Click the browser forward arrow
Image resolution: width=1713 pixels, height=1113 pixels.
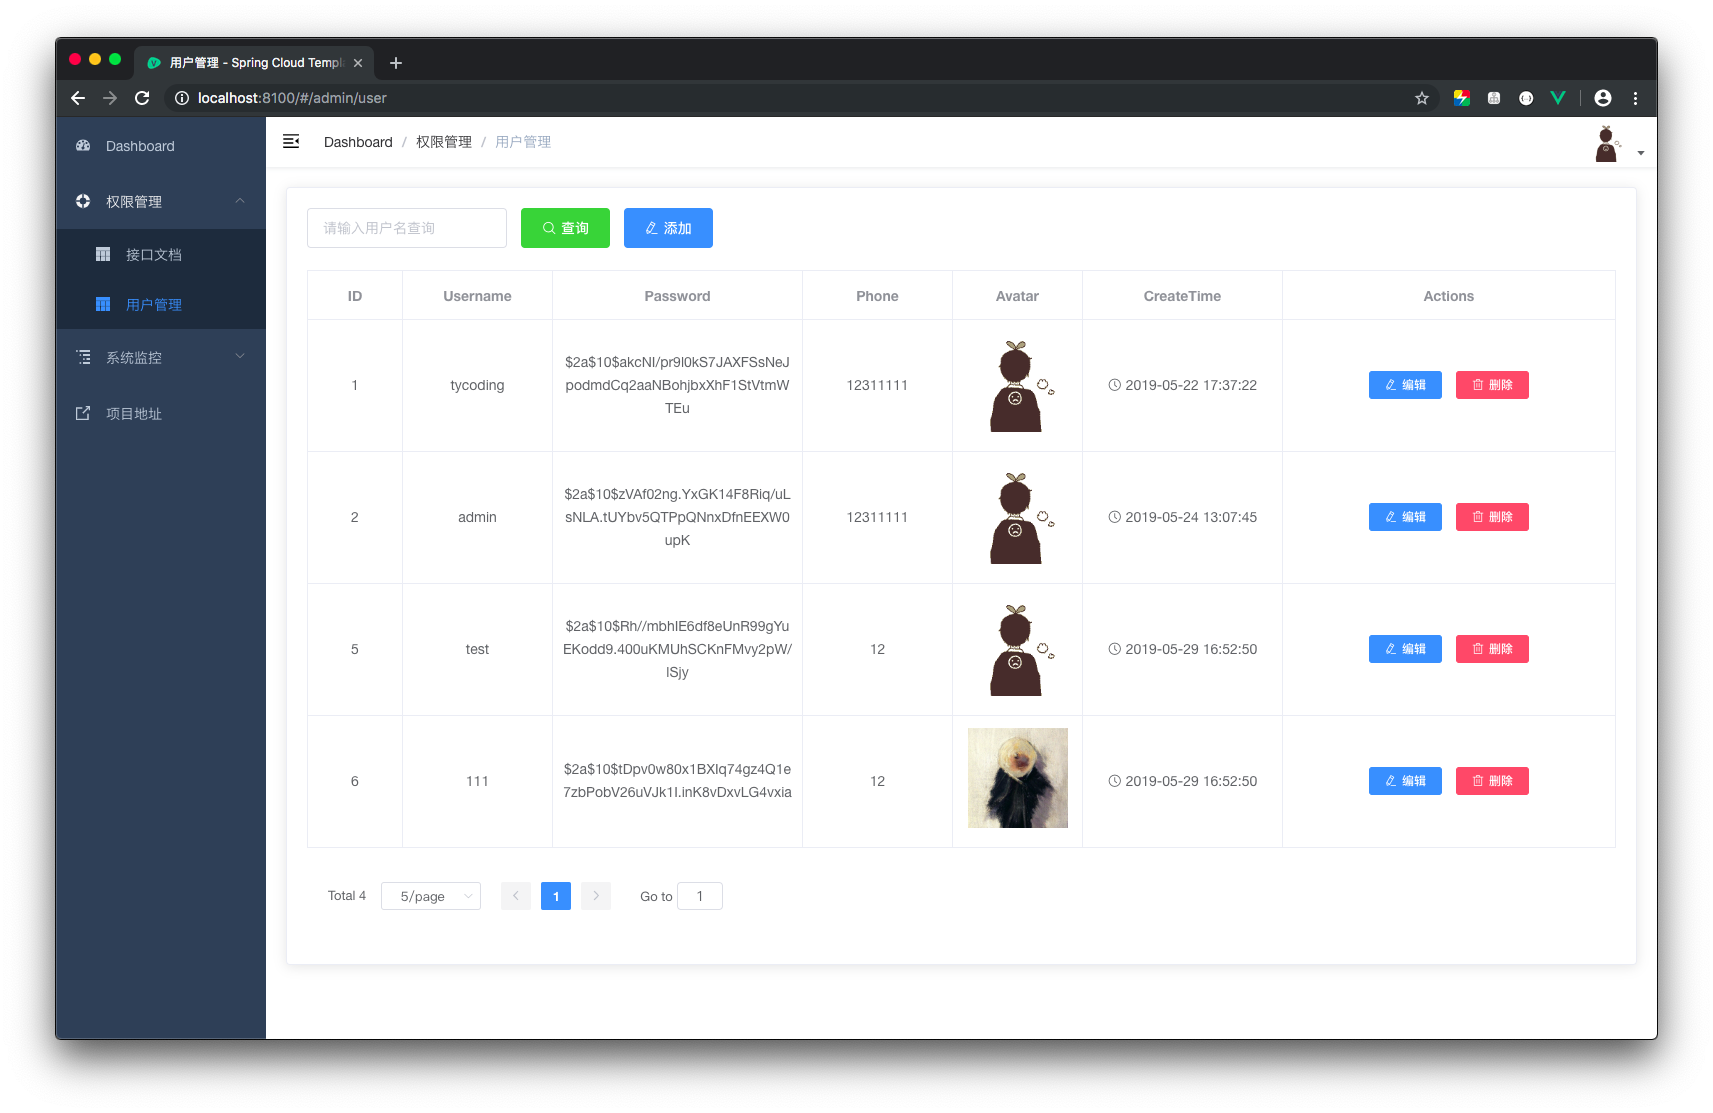(110, 98)
